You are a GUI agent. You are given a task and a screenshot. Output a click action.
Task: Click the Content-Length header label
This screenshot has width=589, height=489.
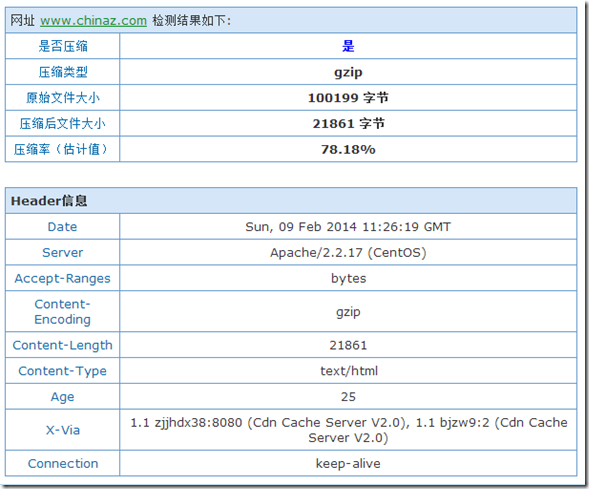coord(62,346)
